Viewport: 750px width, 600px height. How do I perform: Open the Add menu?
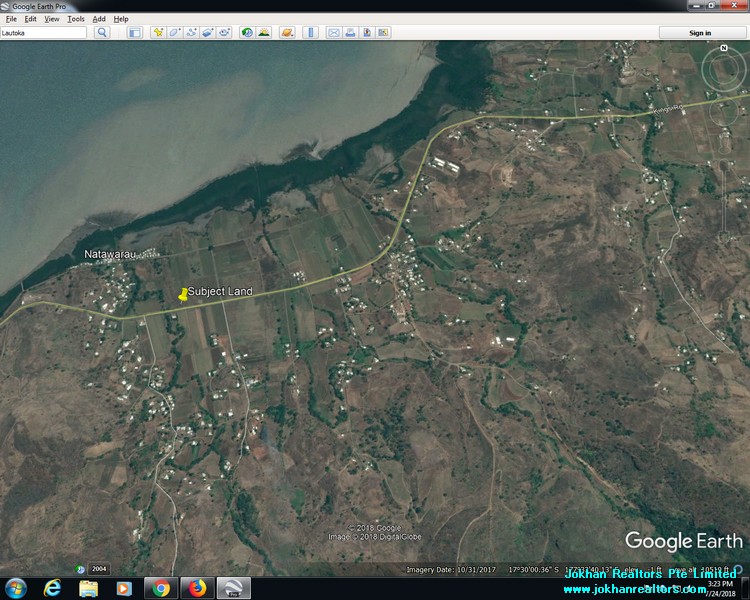click(99, 19)
